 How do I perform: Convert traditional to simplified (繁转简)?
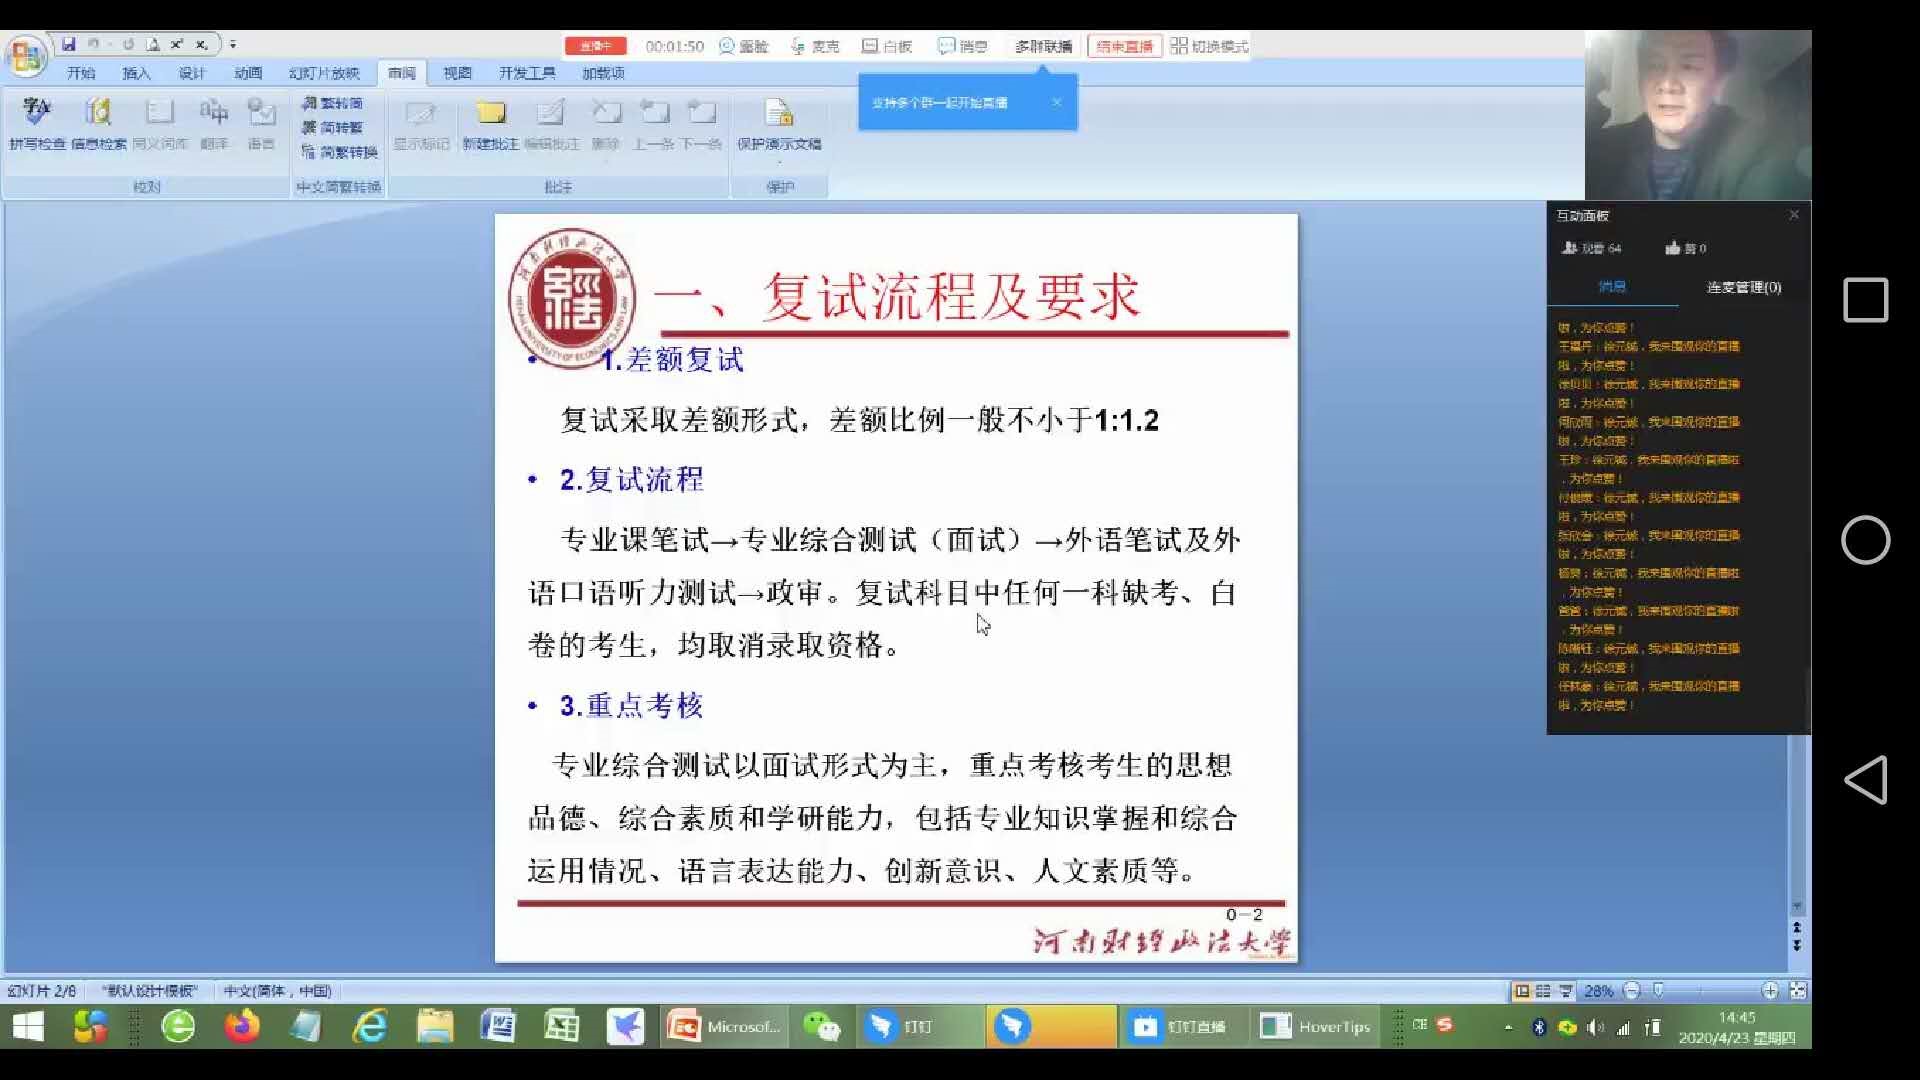click(333, 103)
